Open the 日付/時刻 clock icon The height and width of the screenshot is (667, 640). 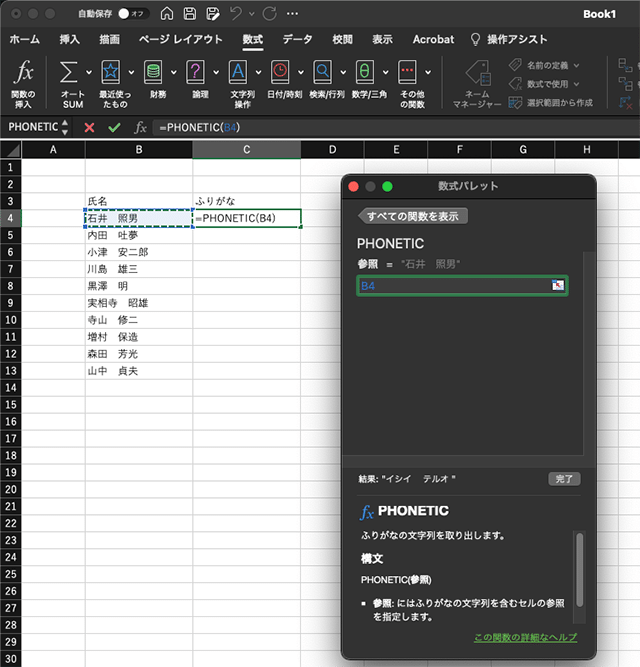click(x=281, y=73)
